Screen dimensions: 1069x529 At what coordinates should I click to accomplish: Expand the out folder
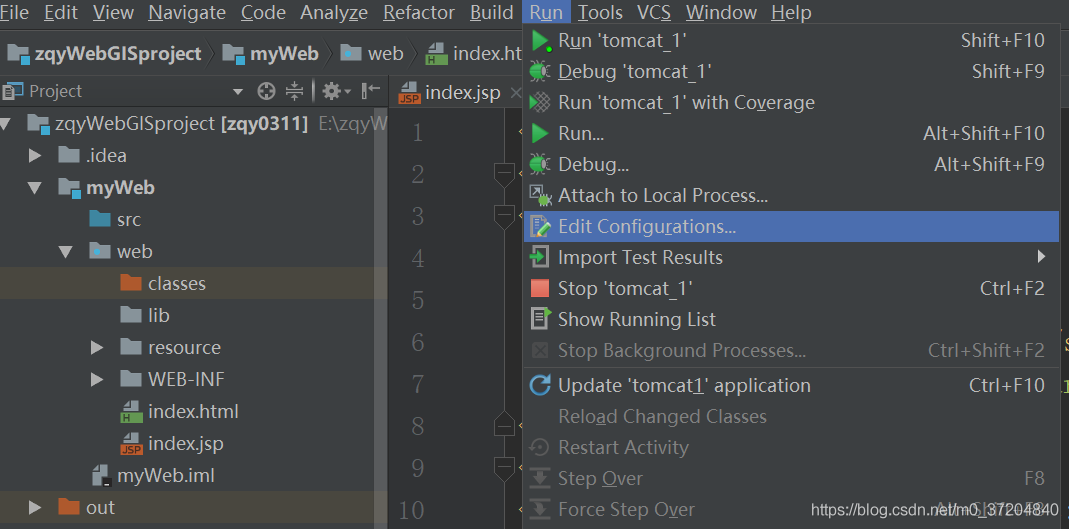pos(35,508)
